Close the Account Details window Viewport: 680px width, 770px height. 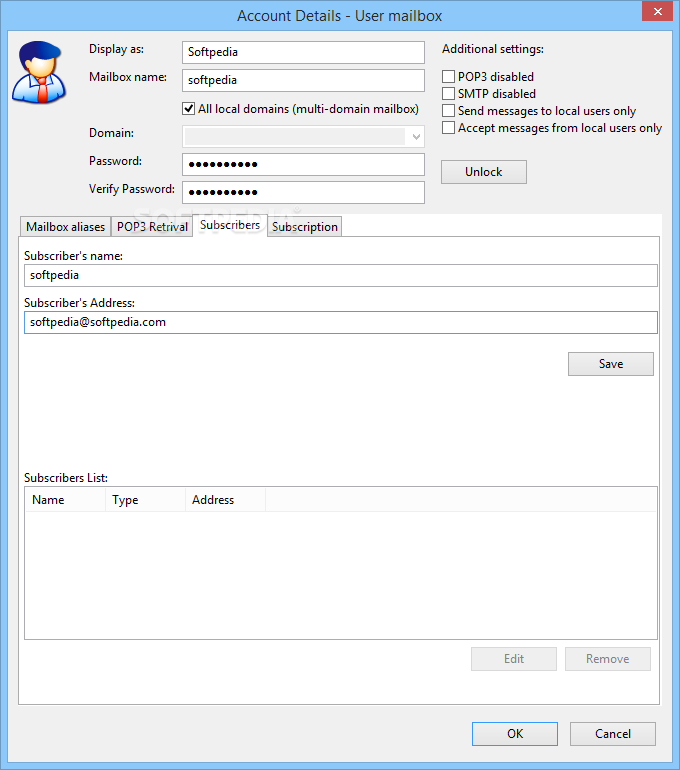click(657, 11)
